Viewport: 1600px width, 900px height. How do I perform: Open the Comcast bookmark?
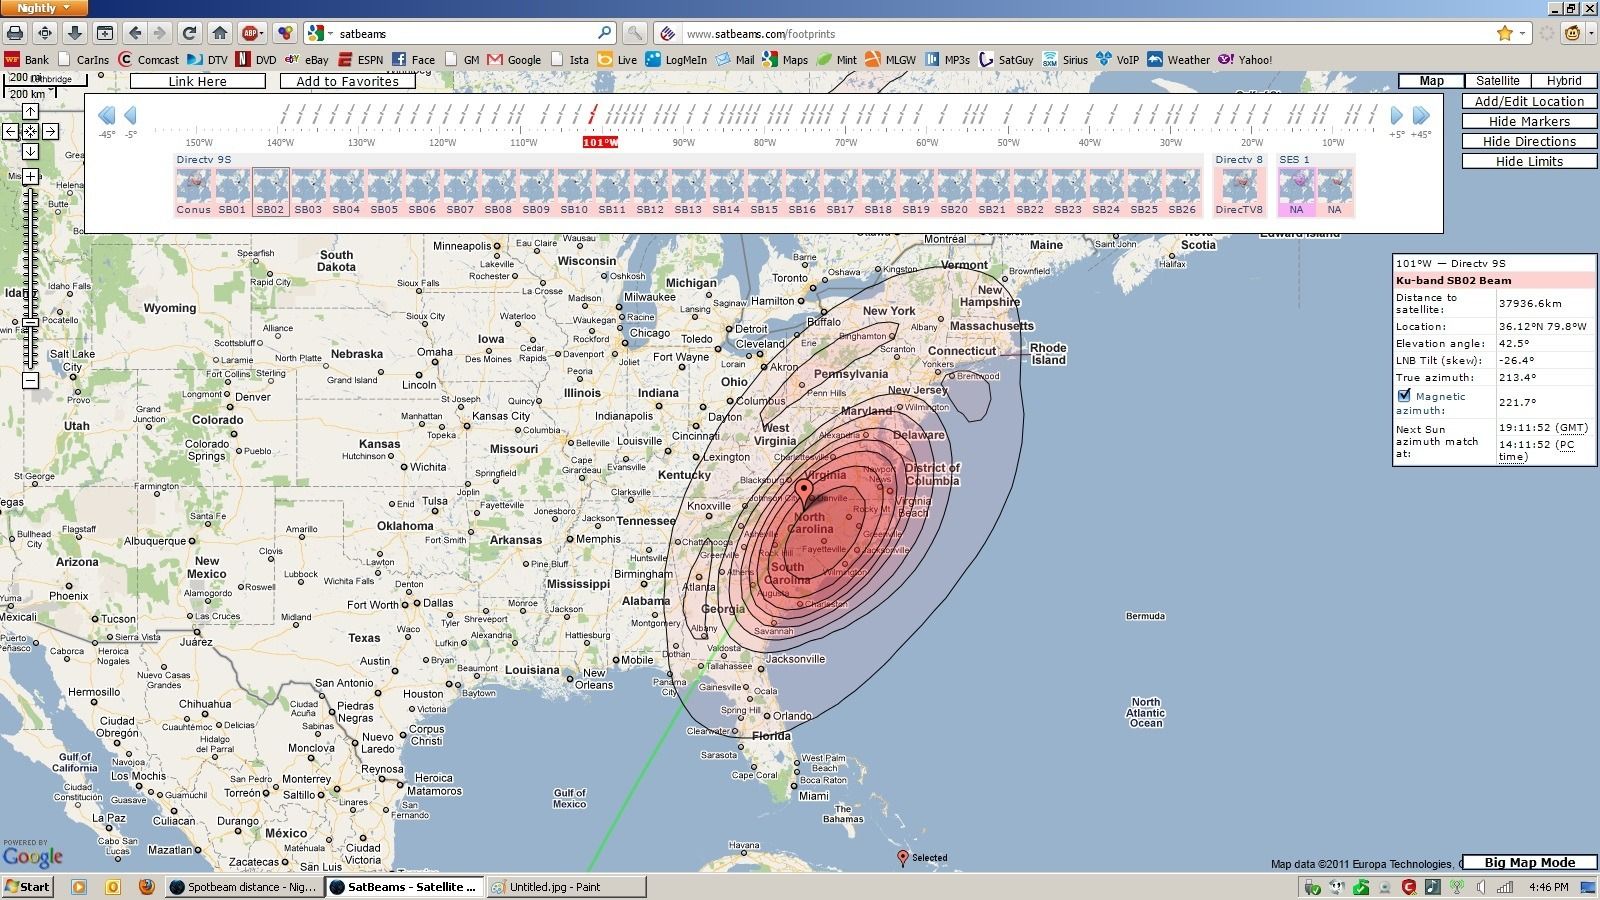click(x=148, y=59)
